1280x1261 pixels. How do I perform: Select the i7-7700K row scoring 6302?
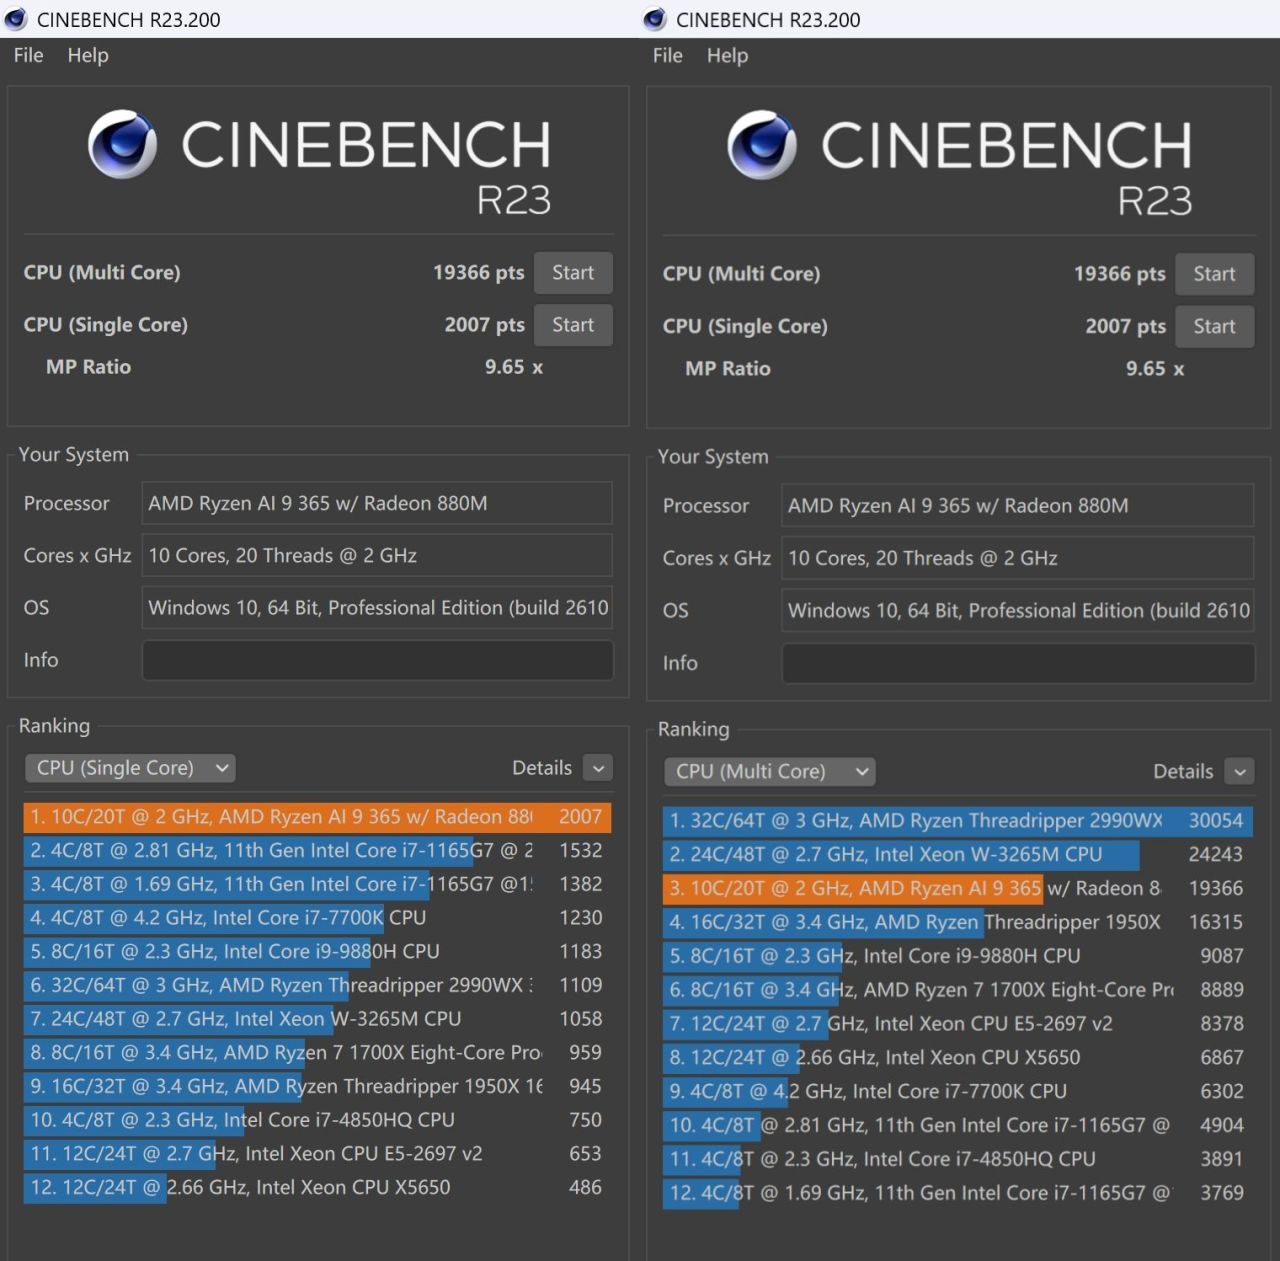(957, 1092)
